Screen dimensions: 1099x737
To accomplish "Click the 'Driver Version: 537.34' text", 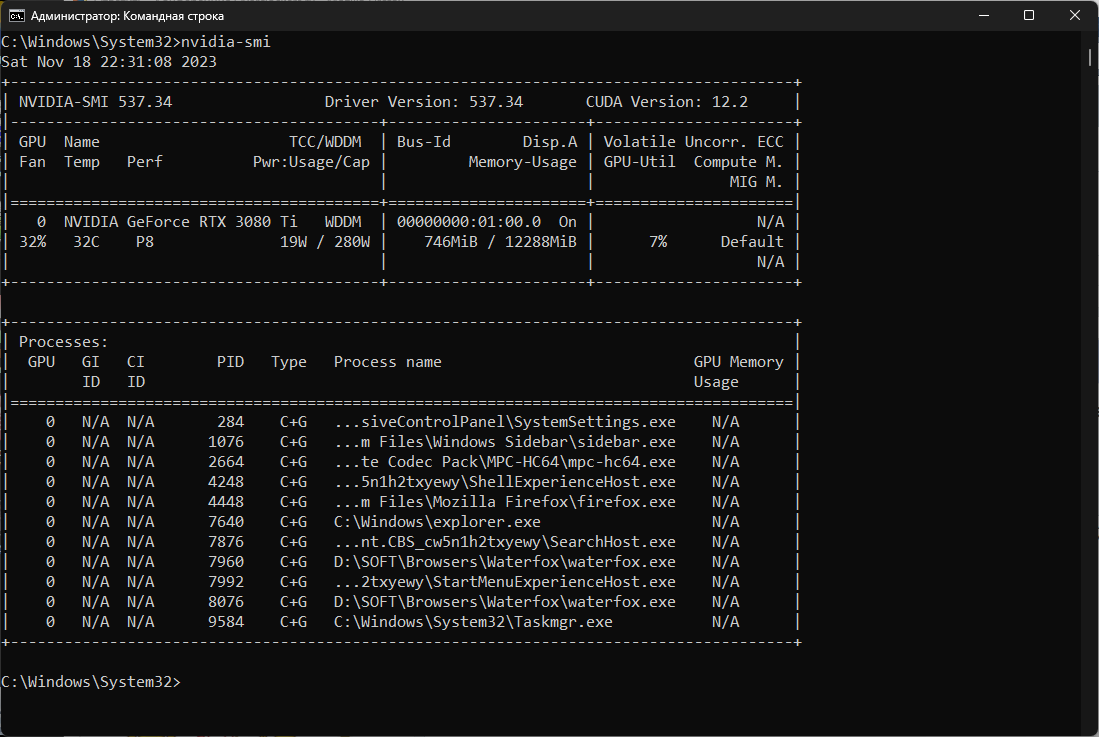I will [424, 102].
